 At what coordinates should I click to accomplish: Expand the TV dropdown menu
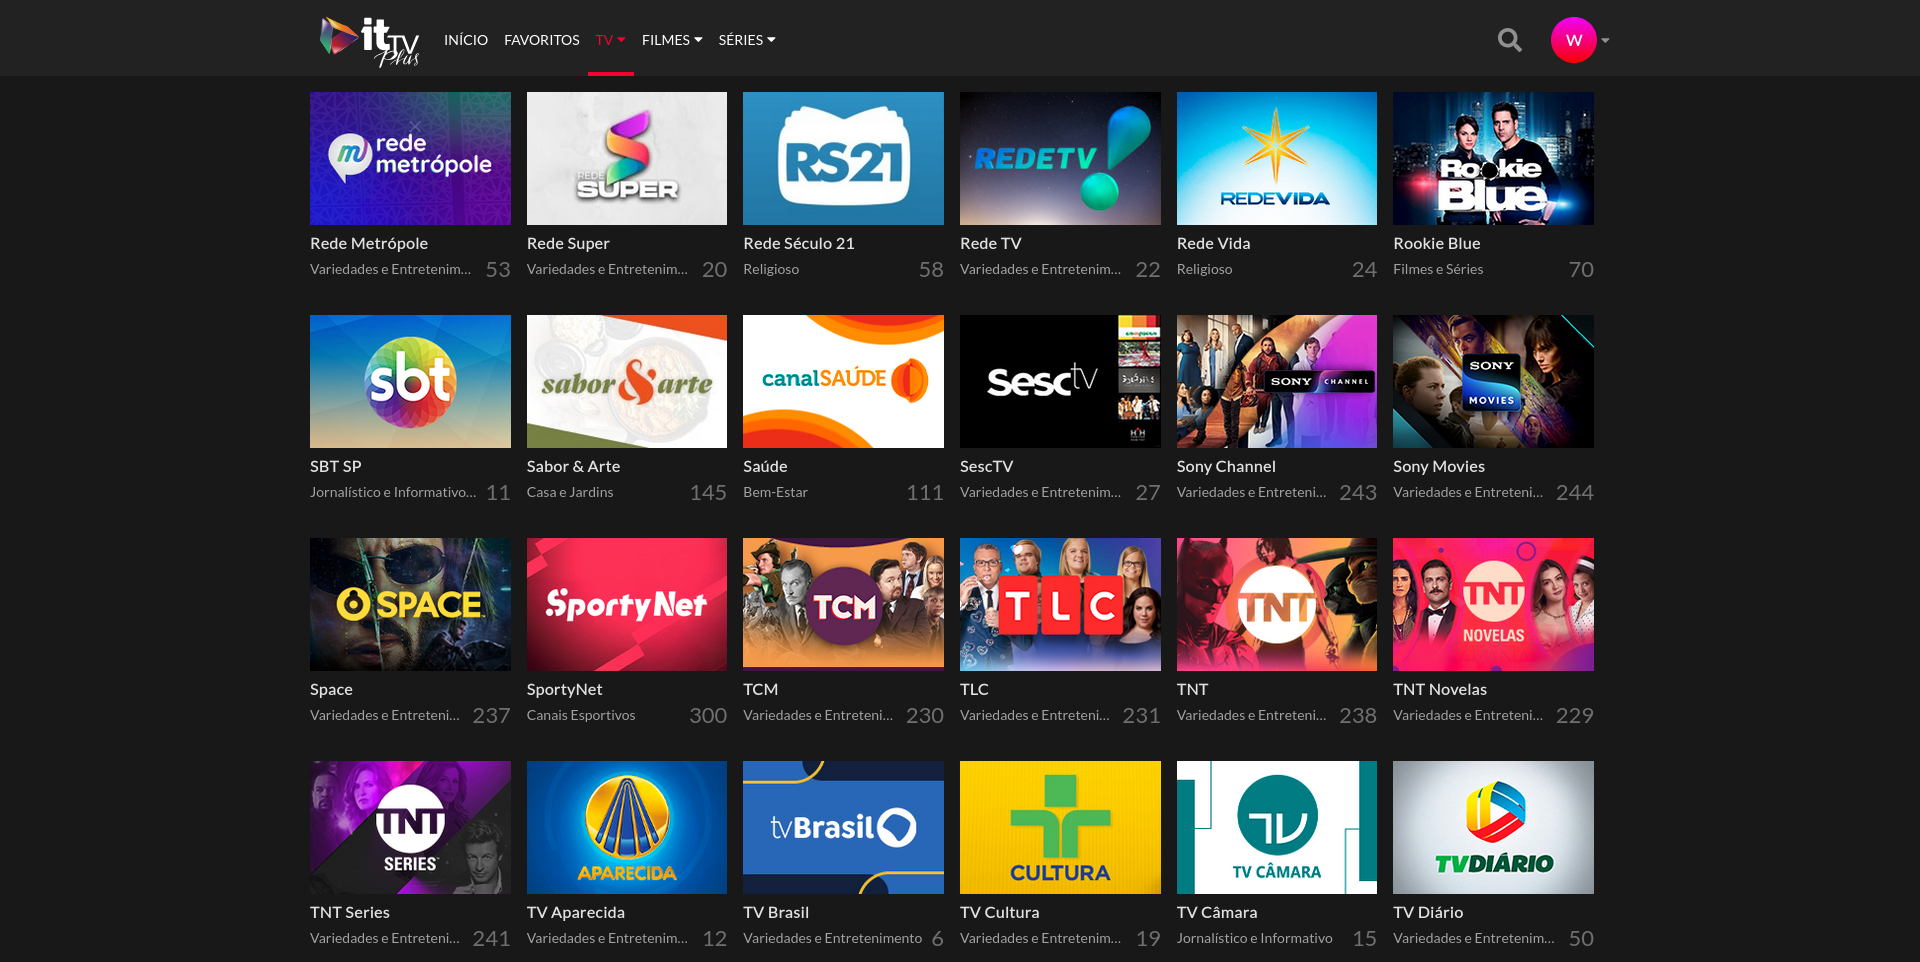(x=610, y=40)
